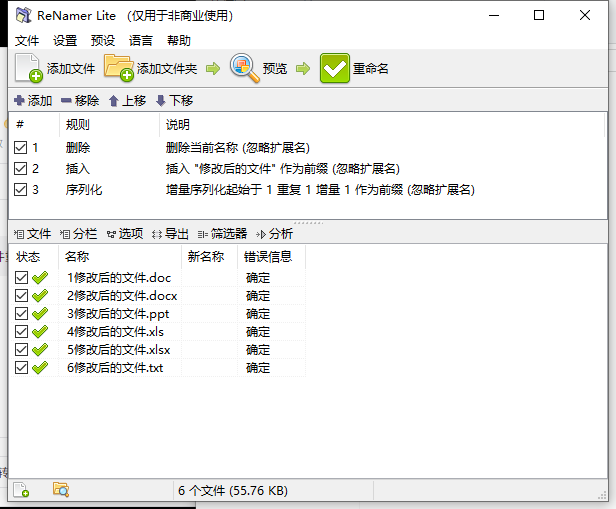
Task: Click the green status check of 6修改后的文件.txt
Action: [40, 368]
